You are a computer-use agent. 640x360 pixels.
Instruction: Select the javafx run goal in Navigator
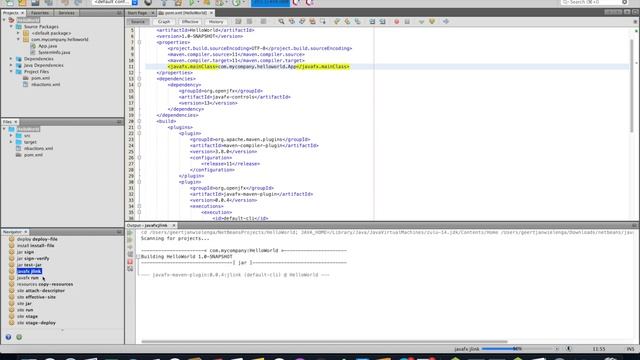pos(28,278)
